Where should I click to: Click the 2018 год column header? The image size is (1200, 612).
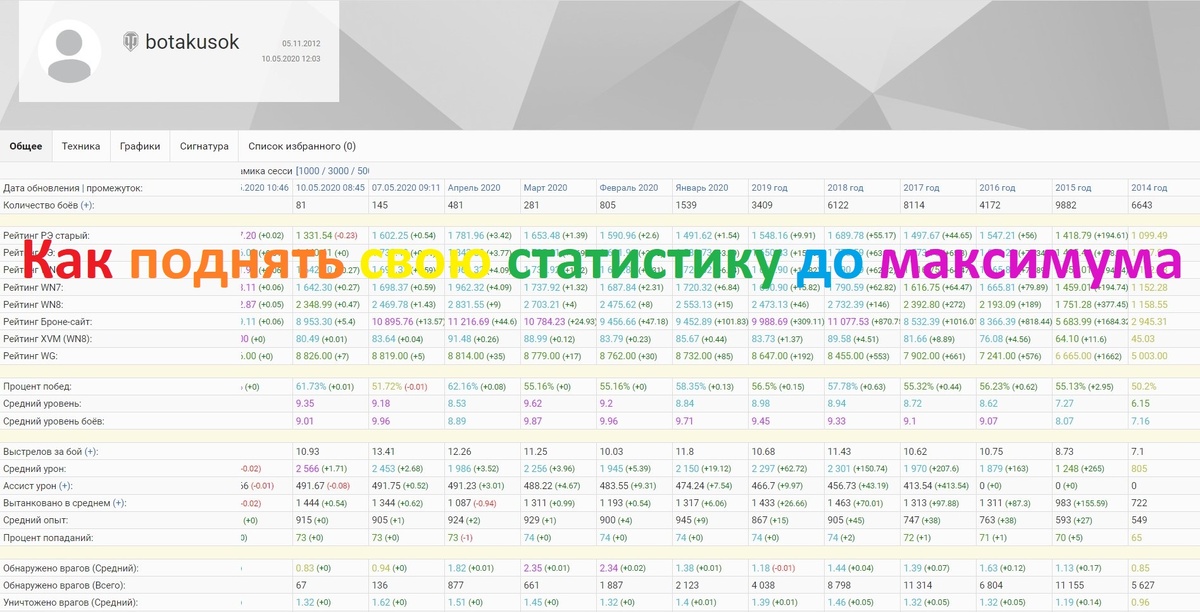[847, 188]
